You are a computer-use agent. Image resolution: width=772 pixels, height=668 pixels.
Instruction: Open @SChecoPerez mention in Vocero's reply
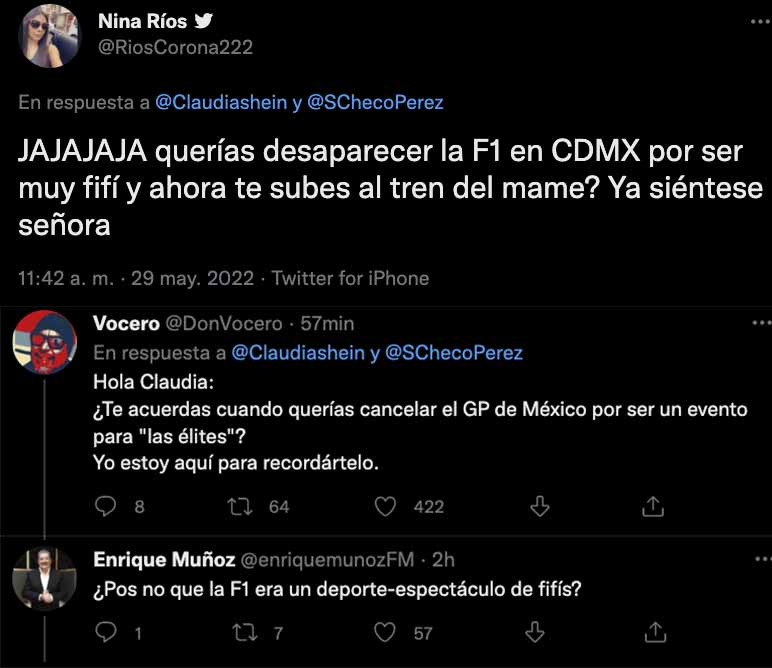click(x=453, y=353)
